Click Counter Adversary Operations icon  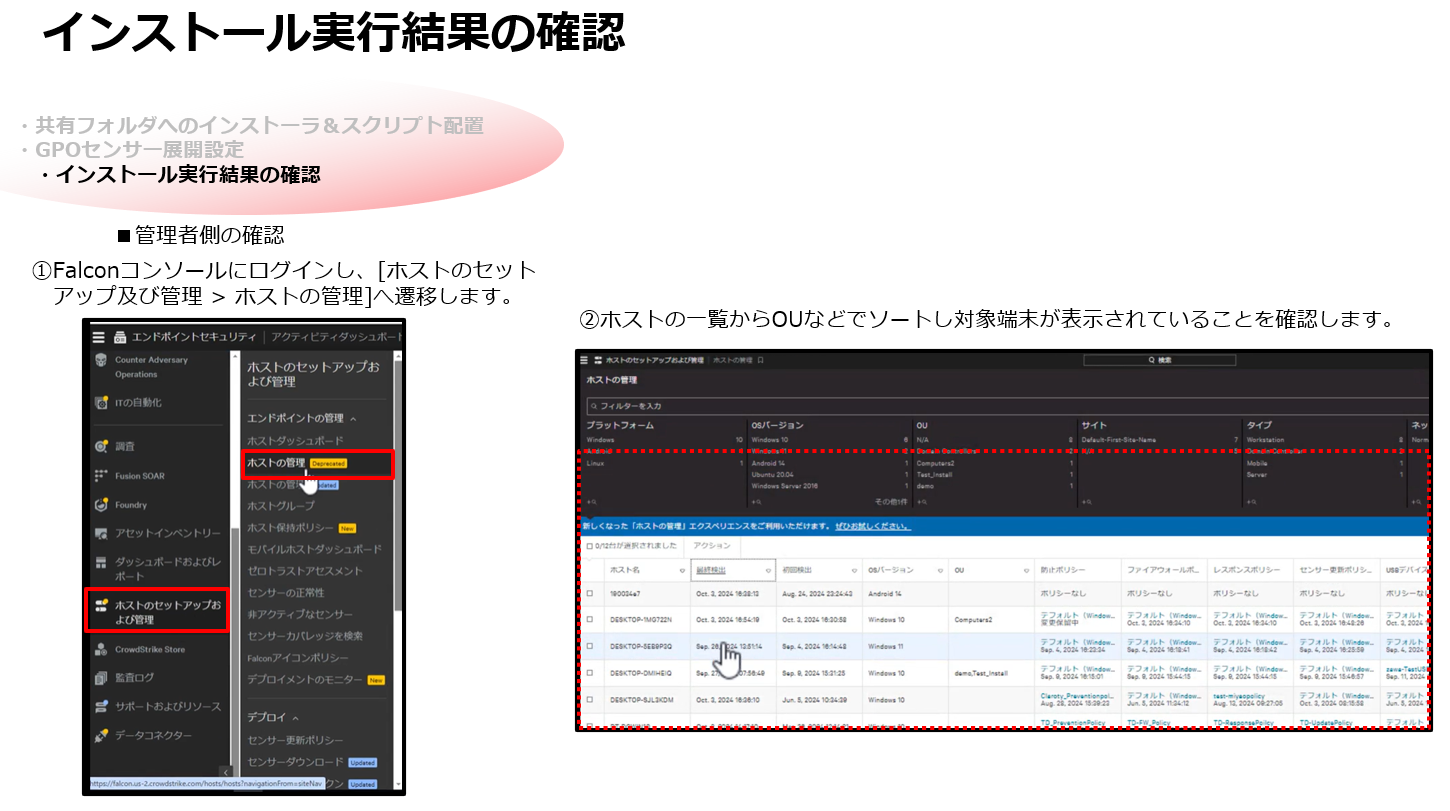pyautogui.click(x=101, y=360)
